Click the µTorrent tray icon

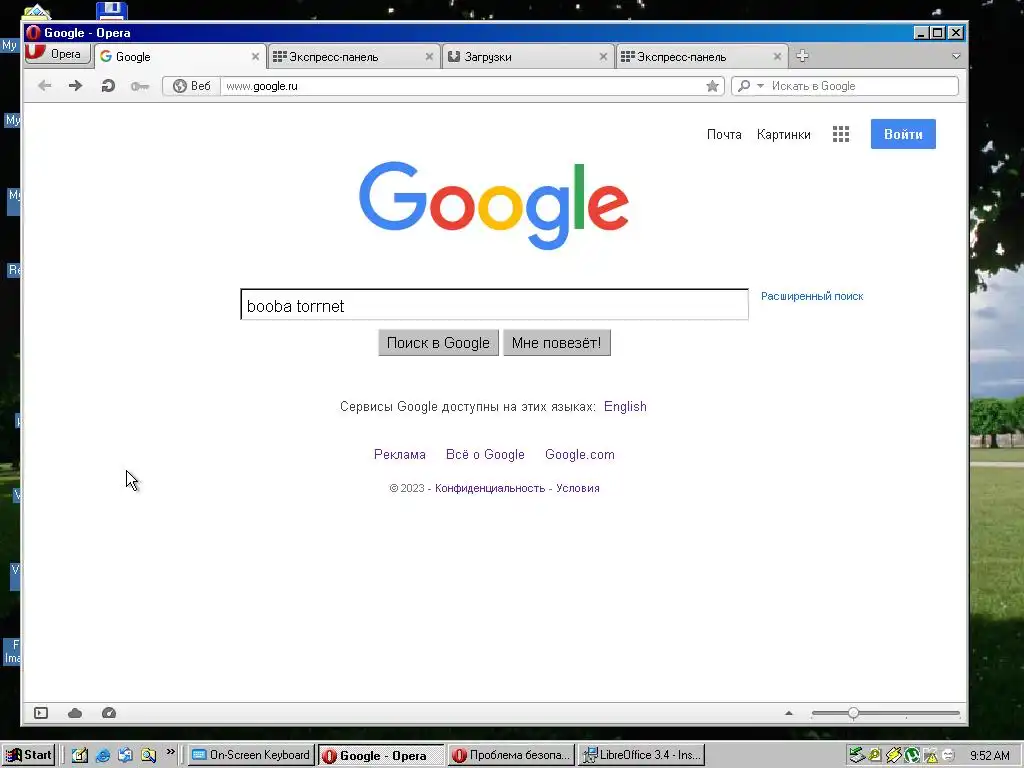912,756
